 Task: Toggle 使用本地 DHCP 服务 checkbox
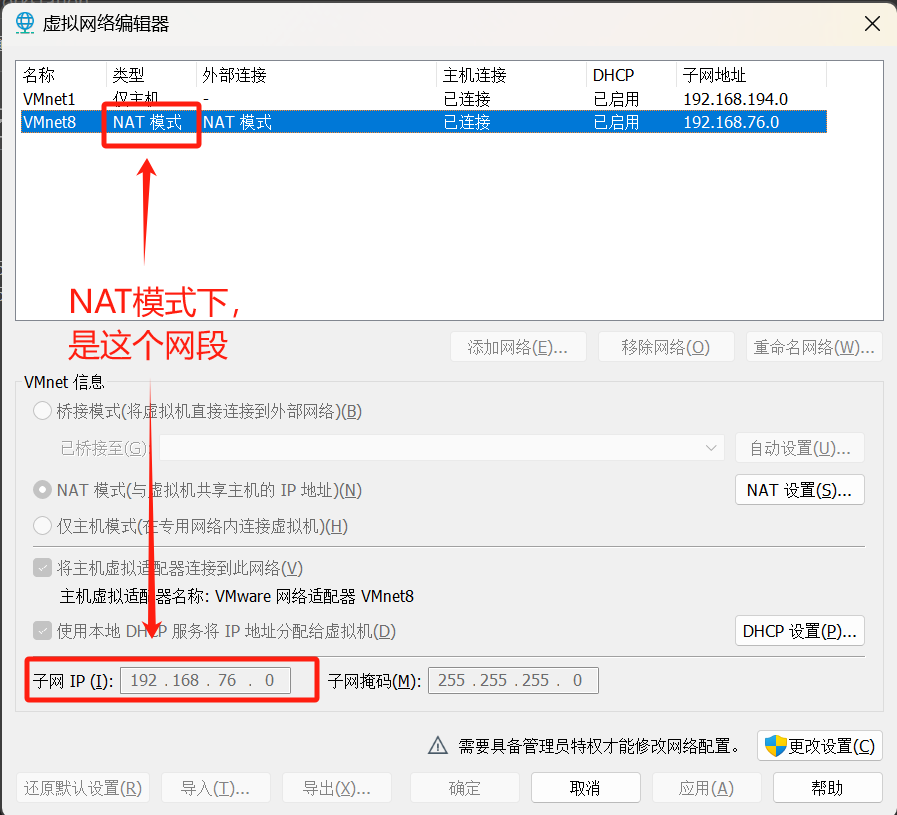42,631
